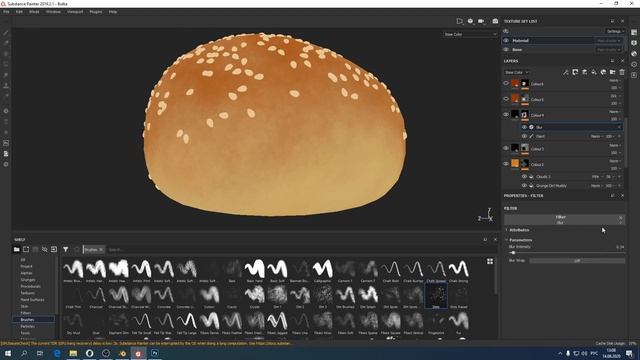Open the viewport Base Color display dropdown
This screenshot has height=360, width=640.
[x=470, y=34]
